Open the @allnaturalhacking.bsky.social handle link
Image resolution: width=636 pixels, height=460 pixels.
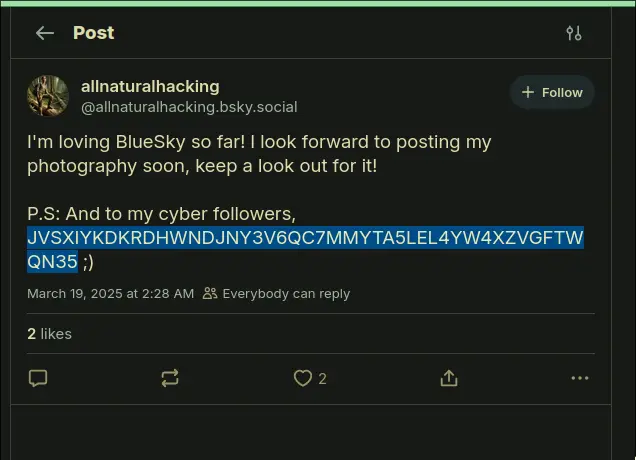coord(189,107)
